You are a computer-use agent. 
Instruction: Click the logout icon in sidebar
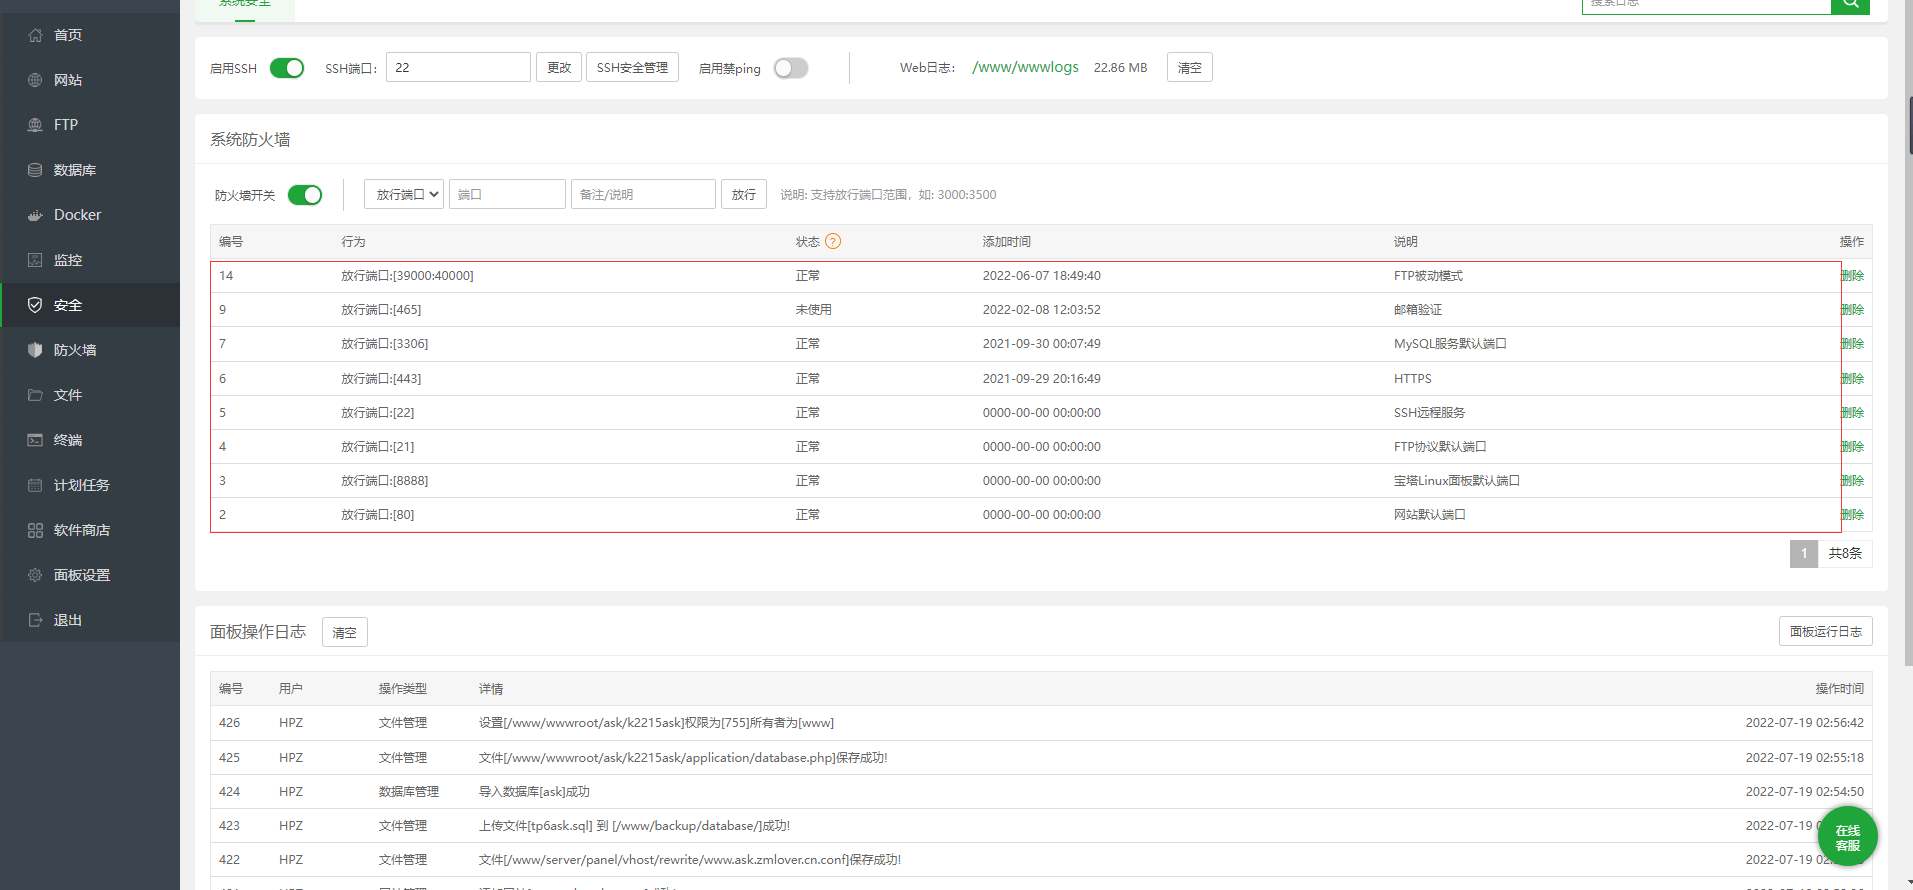pos(35,620)
